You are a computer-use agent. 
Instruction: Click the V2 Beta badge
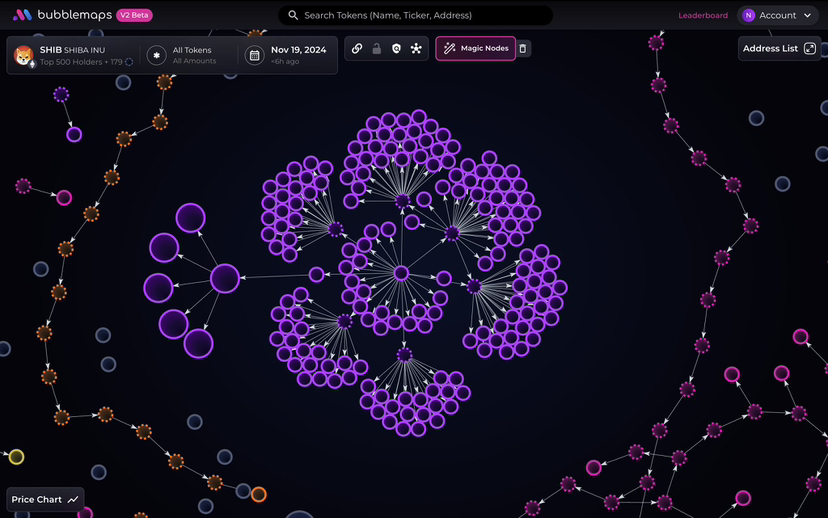coord(134,15)
